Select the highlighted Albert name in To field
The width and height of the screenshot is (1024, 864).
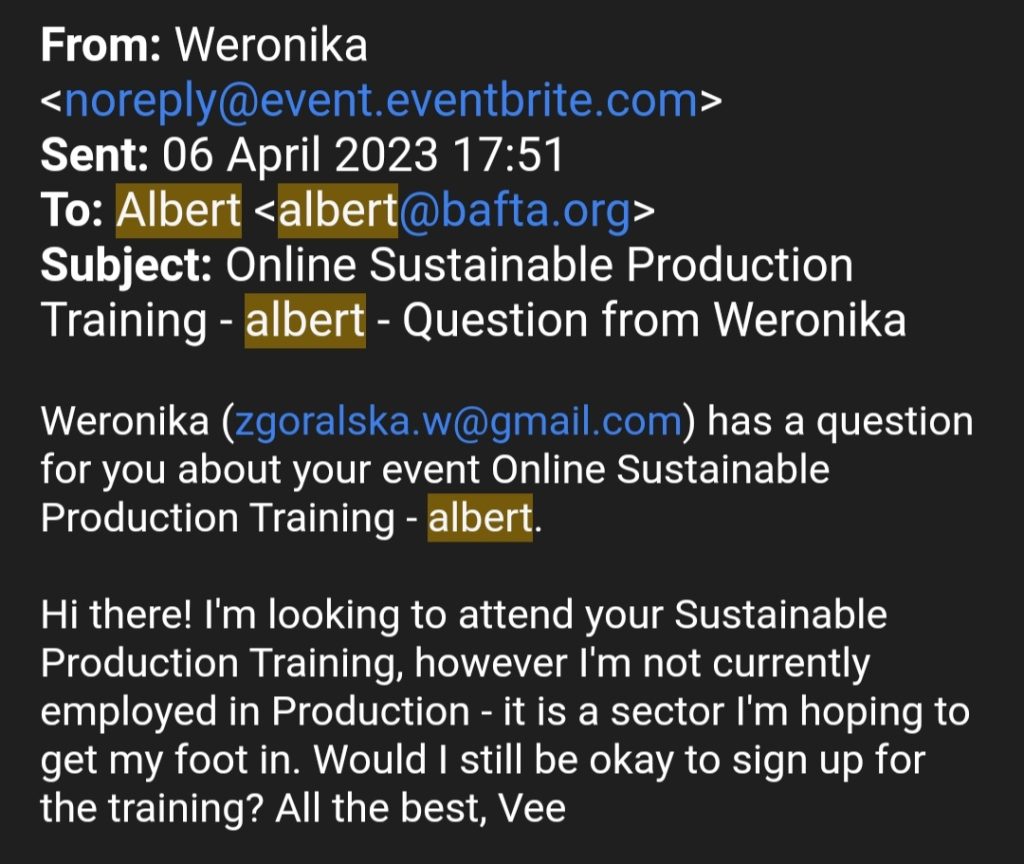179,210
